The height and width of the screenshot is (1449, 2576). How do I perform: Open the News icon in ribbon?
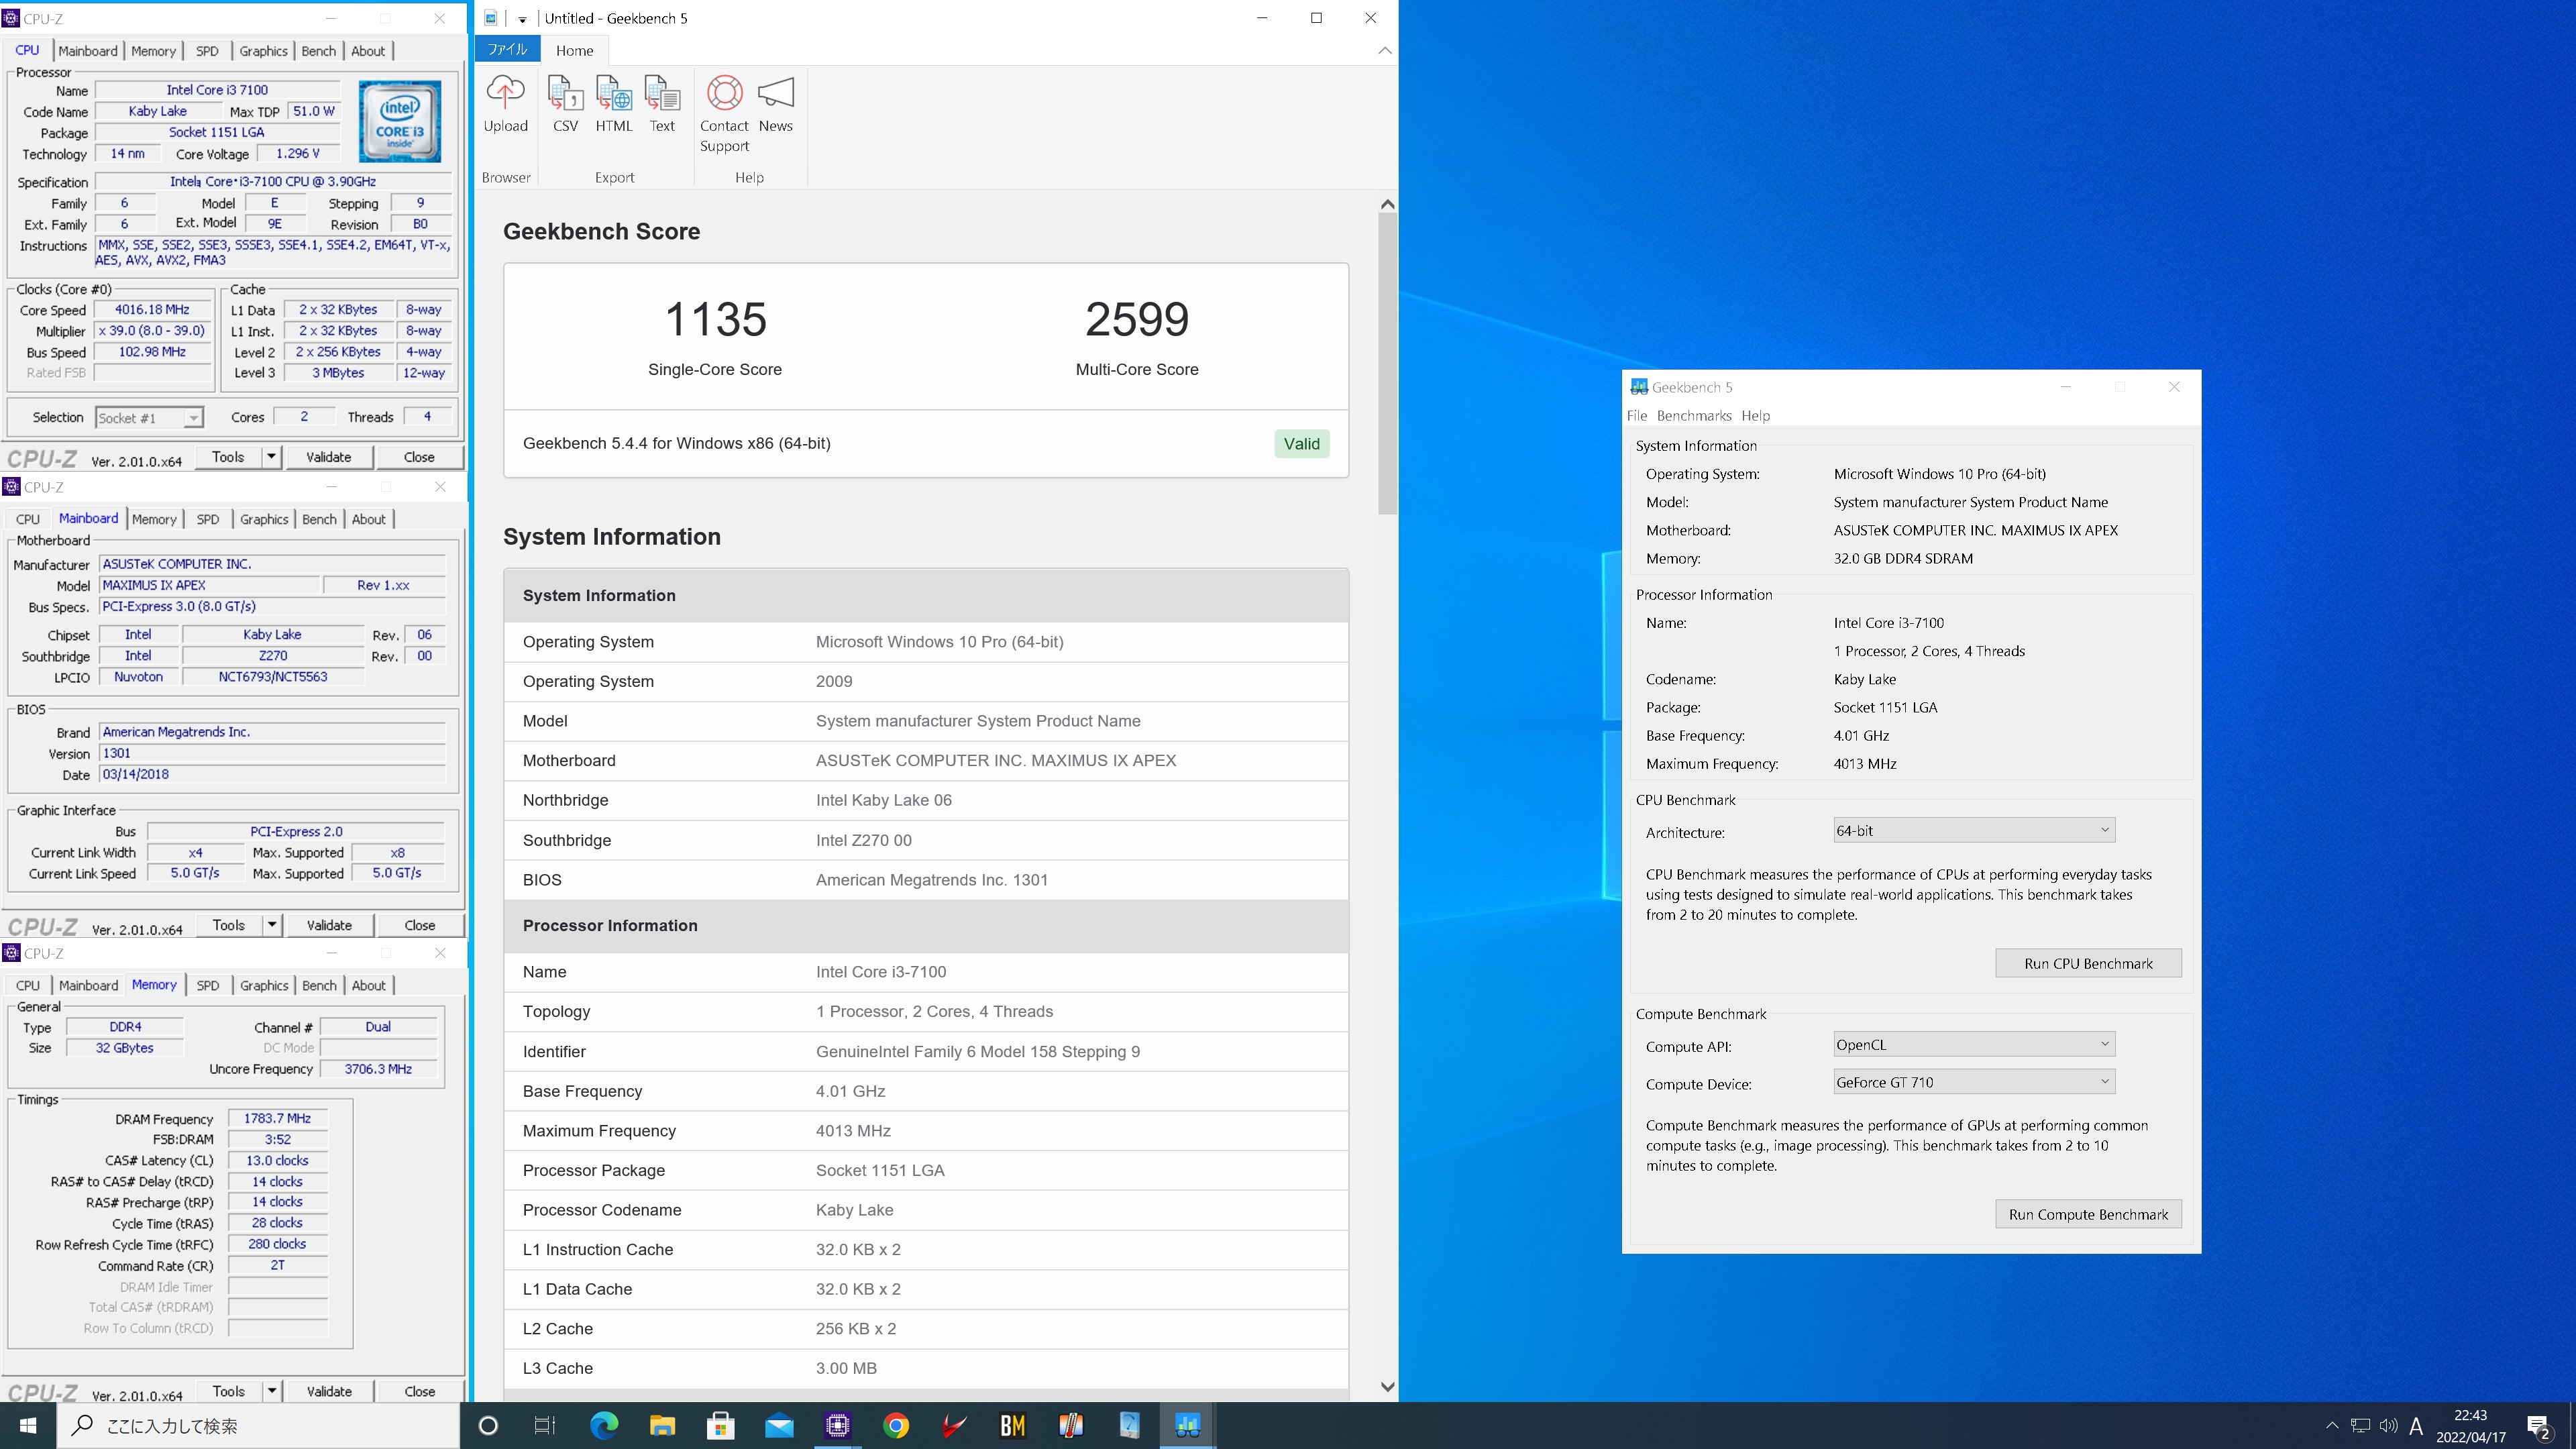click(x=775, y=104)
